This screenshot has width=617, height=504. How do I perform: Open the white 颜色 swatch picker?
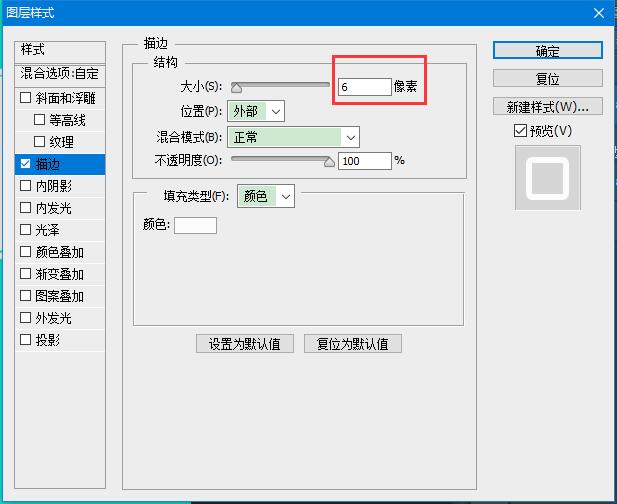point(195,225)
